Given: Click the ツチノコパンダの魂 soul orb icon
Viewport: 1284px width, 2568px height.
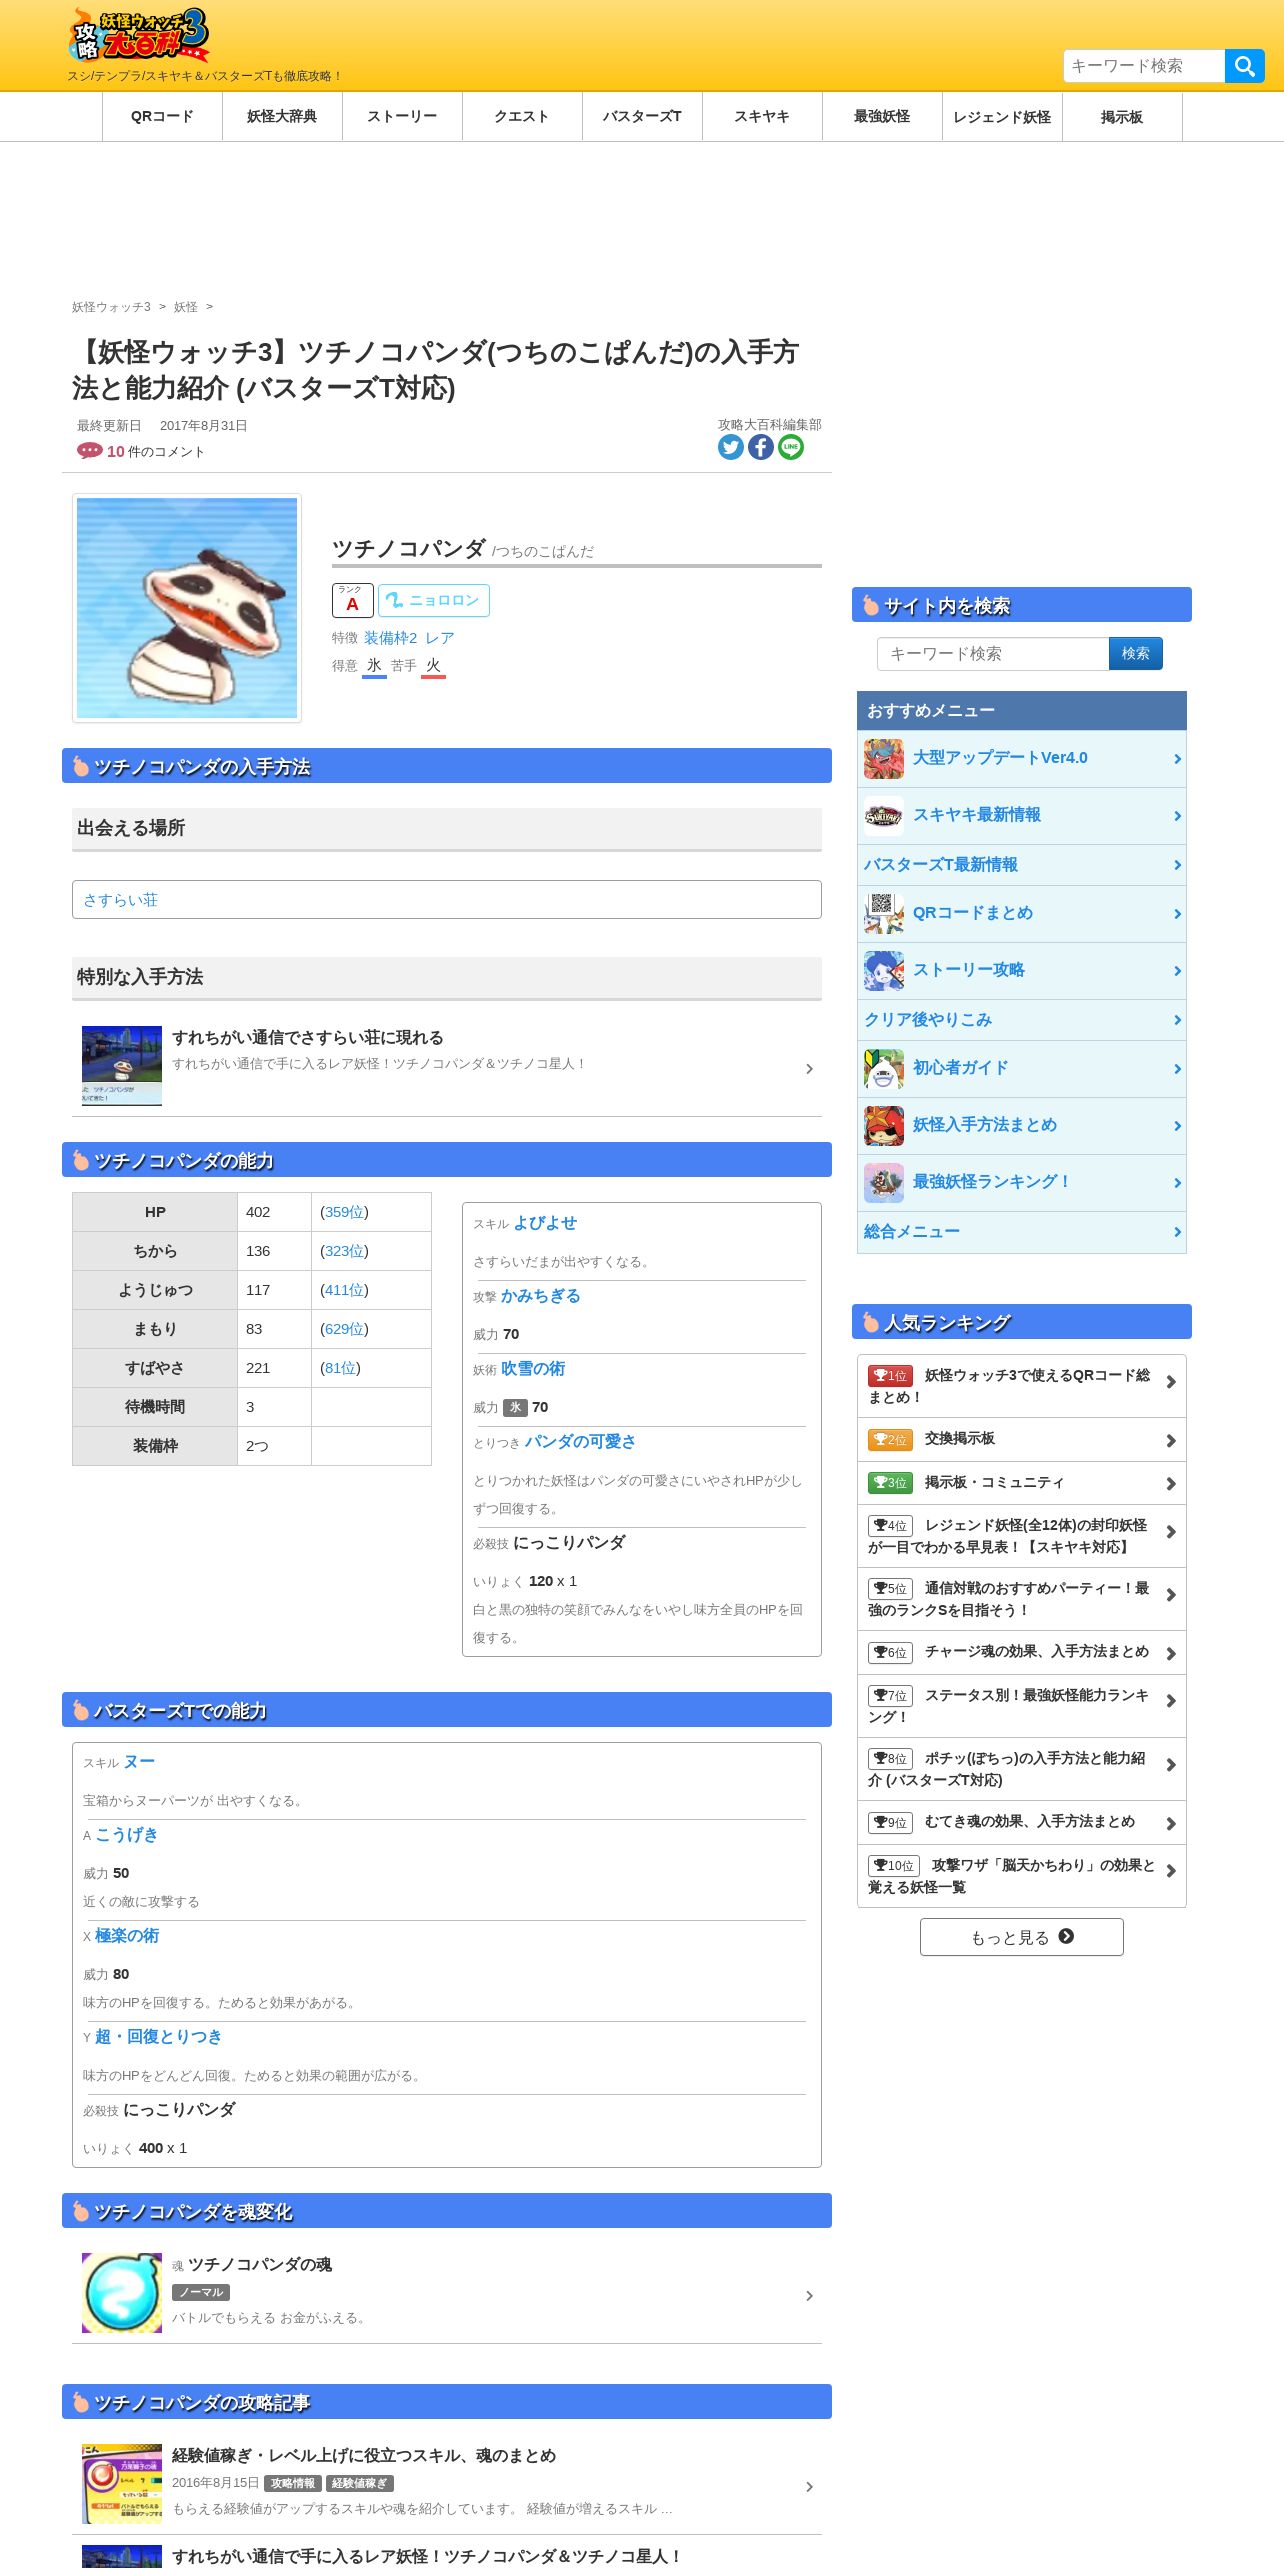Looking at the screenshot, I should pos(122,2293).
